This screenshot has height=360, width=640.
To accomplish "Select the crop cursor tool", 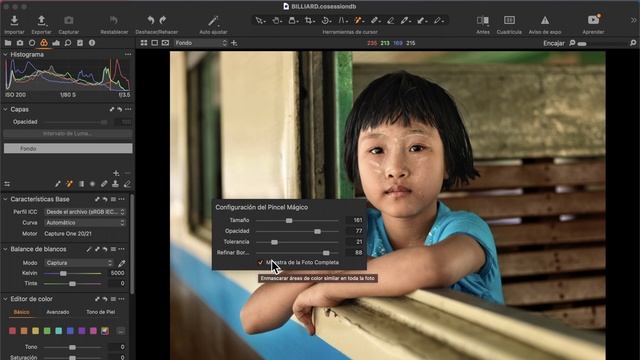I will tap(309, 20).
